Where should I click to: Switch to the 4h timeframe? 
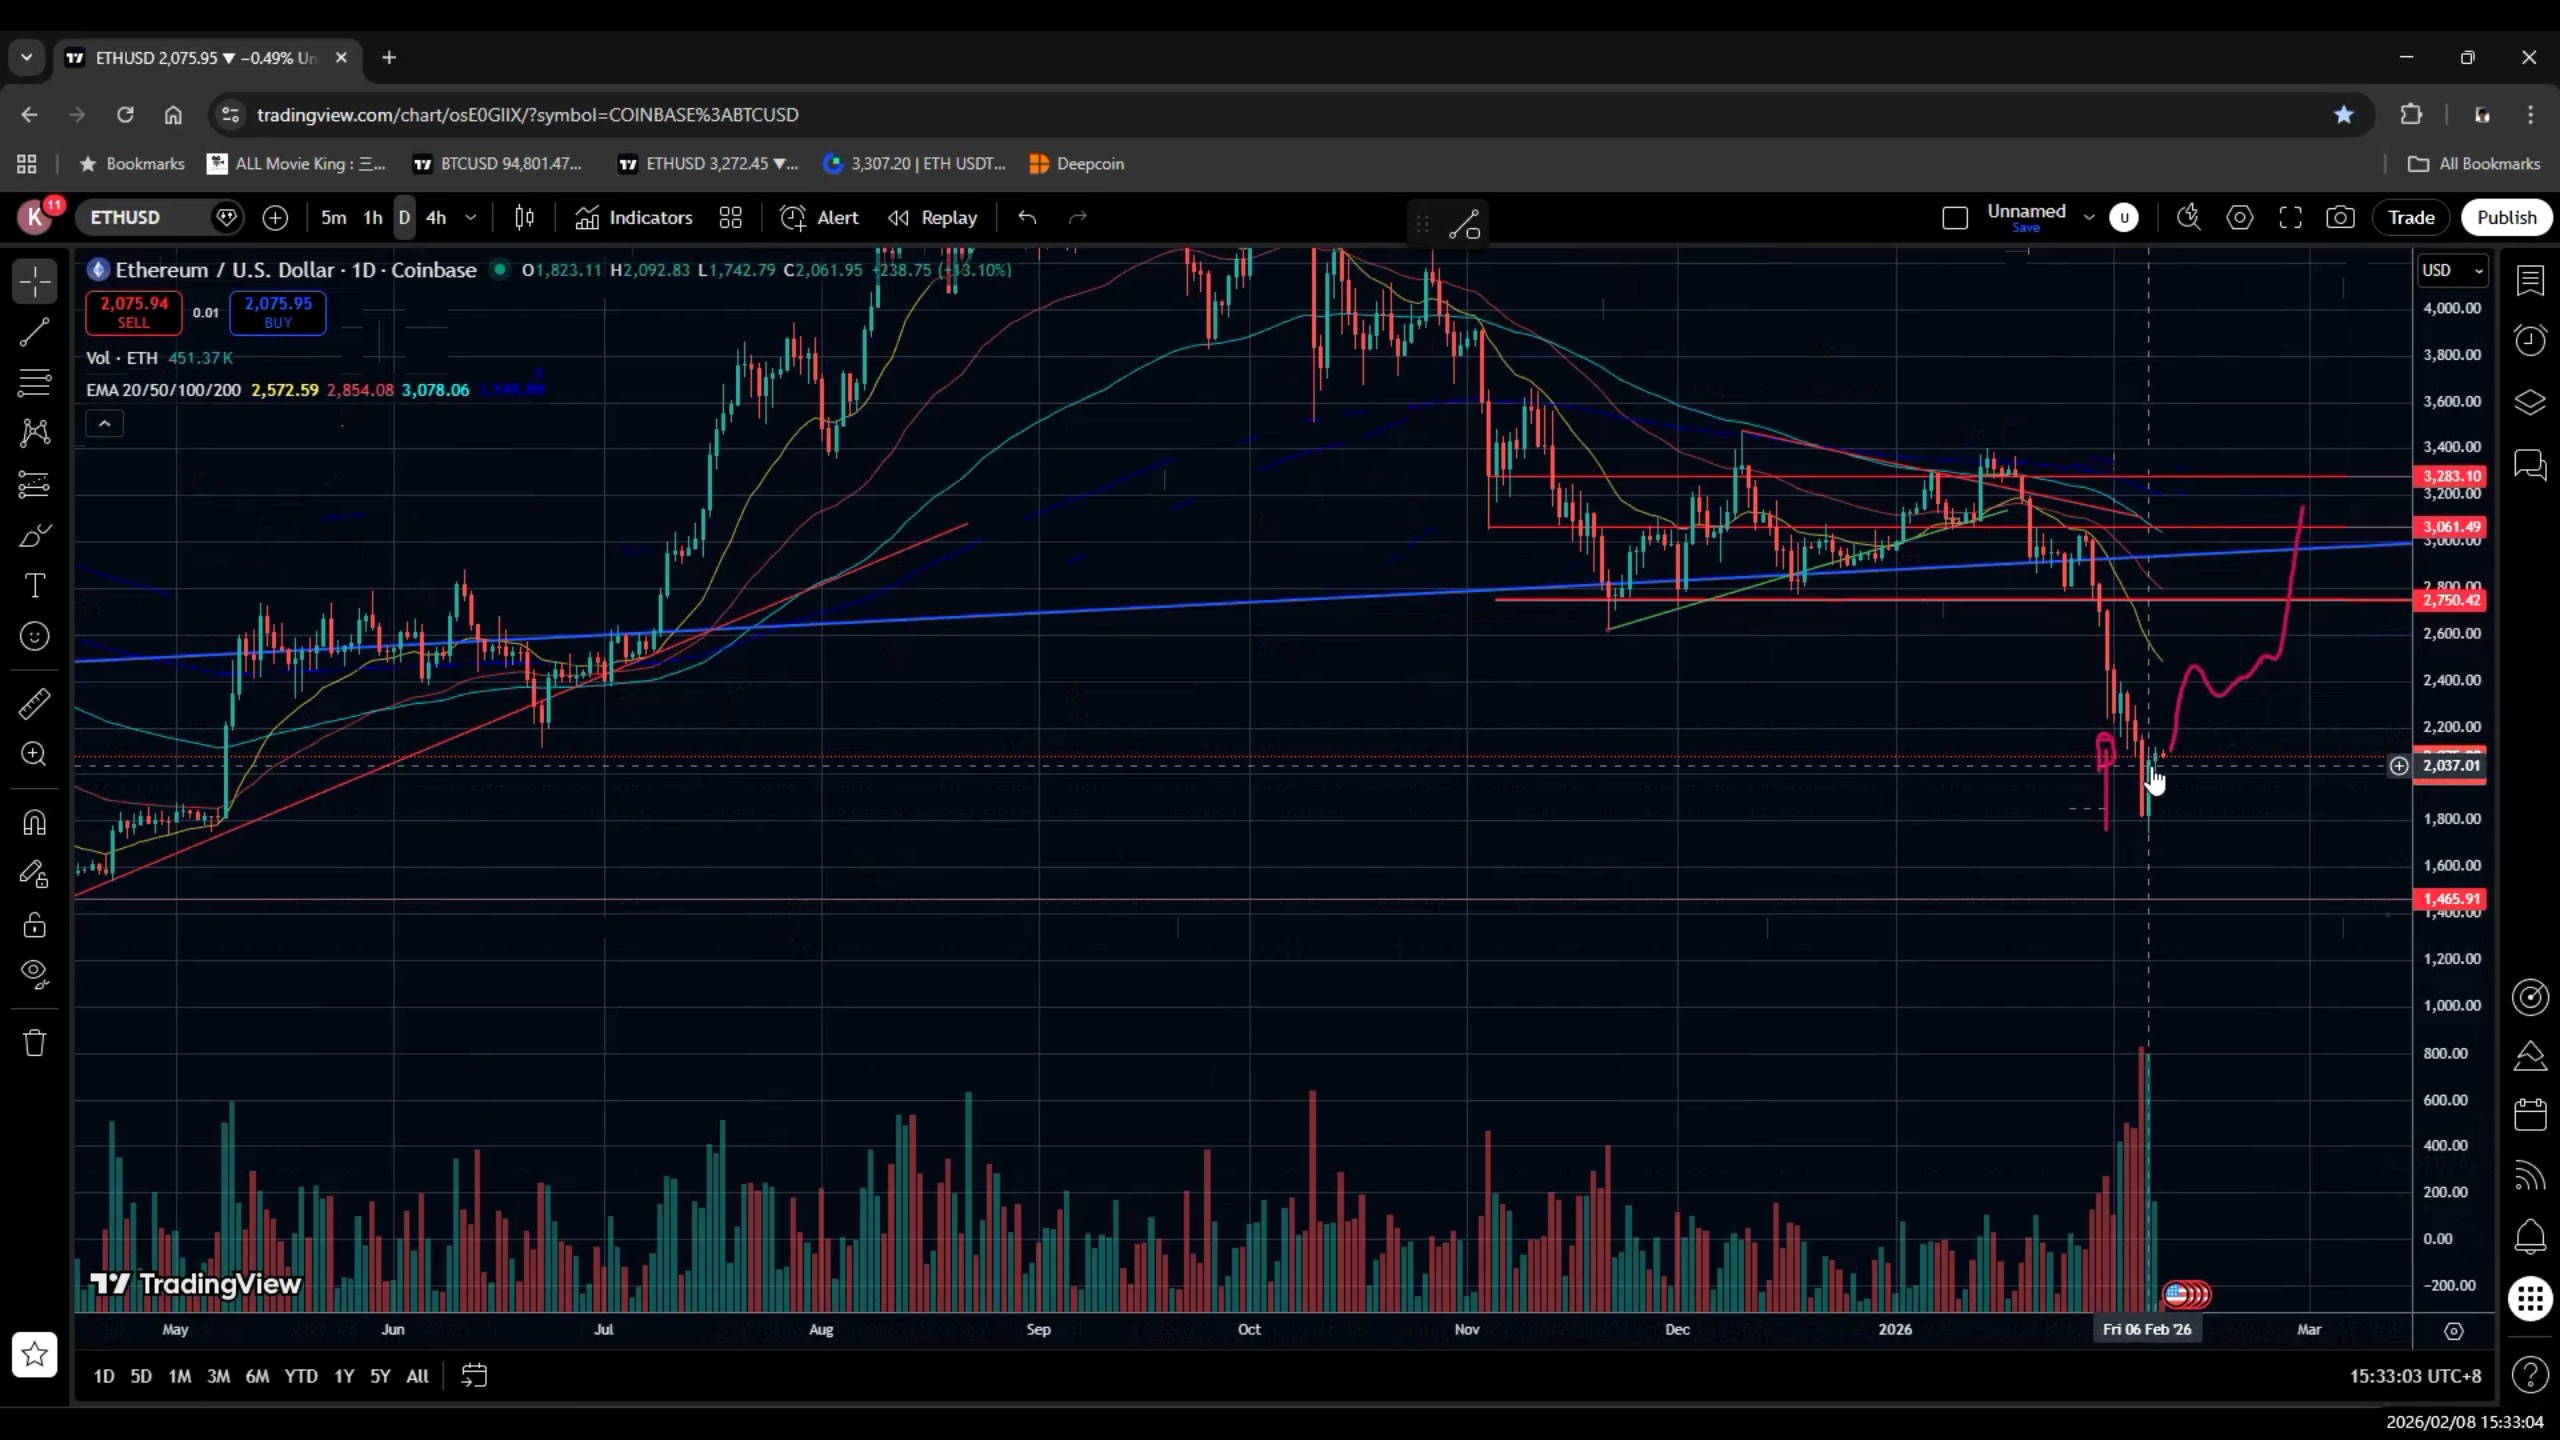click(436, 218)
